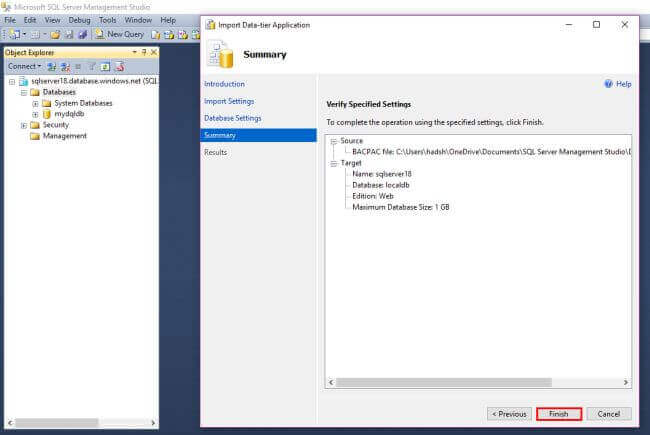Click the New Query toolbar button
This screenshot has height=435, width=650.
click(119, 34)
